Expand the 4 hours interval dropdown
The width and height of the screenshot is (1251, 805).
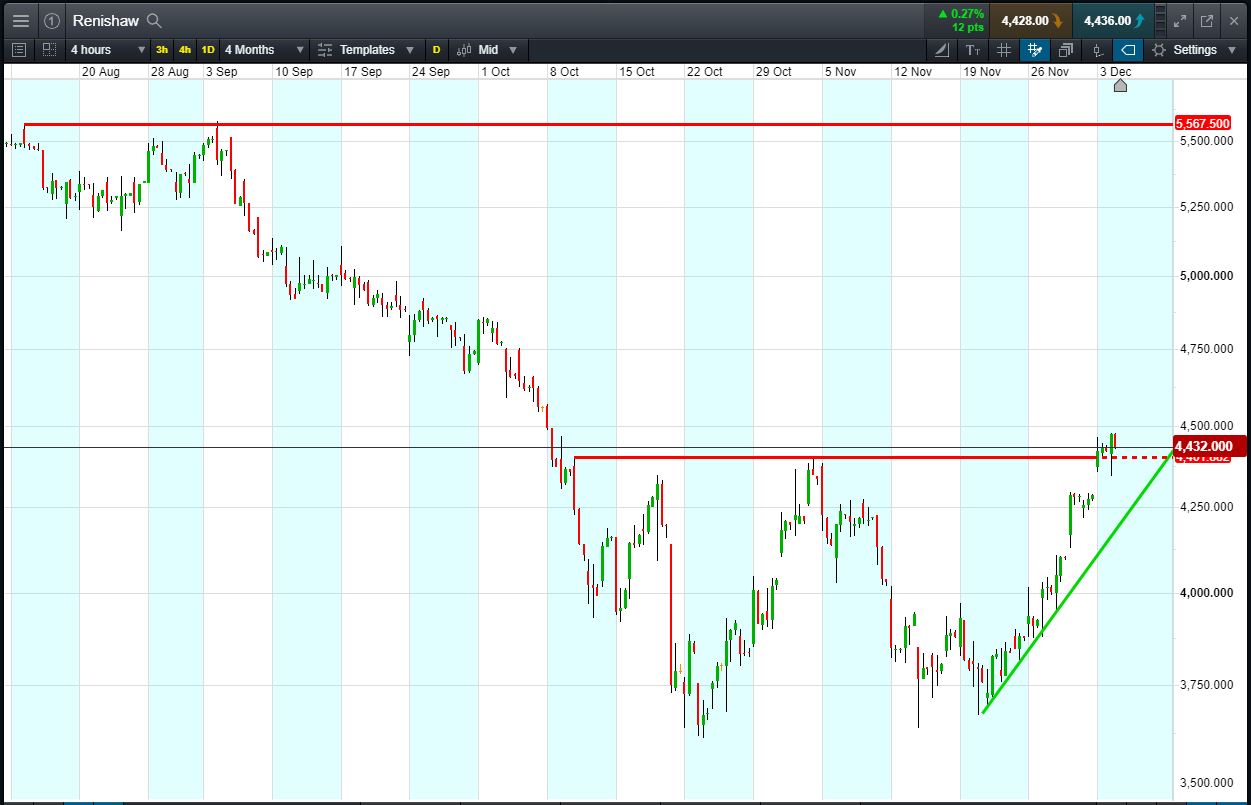click(x=107, y=49)
